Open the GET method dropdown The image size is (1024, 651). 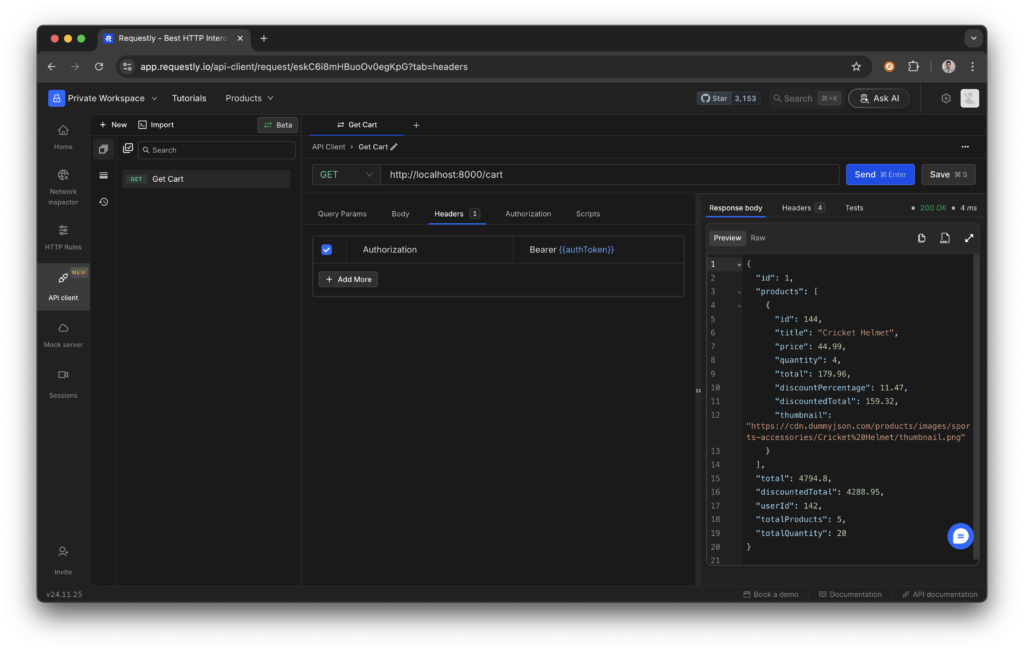pos(346,174)
